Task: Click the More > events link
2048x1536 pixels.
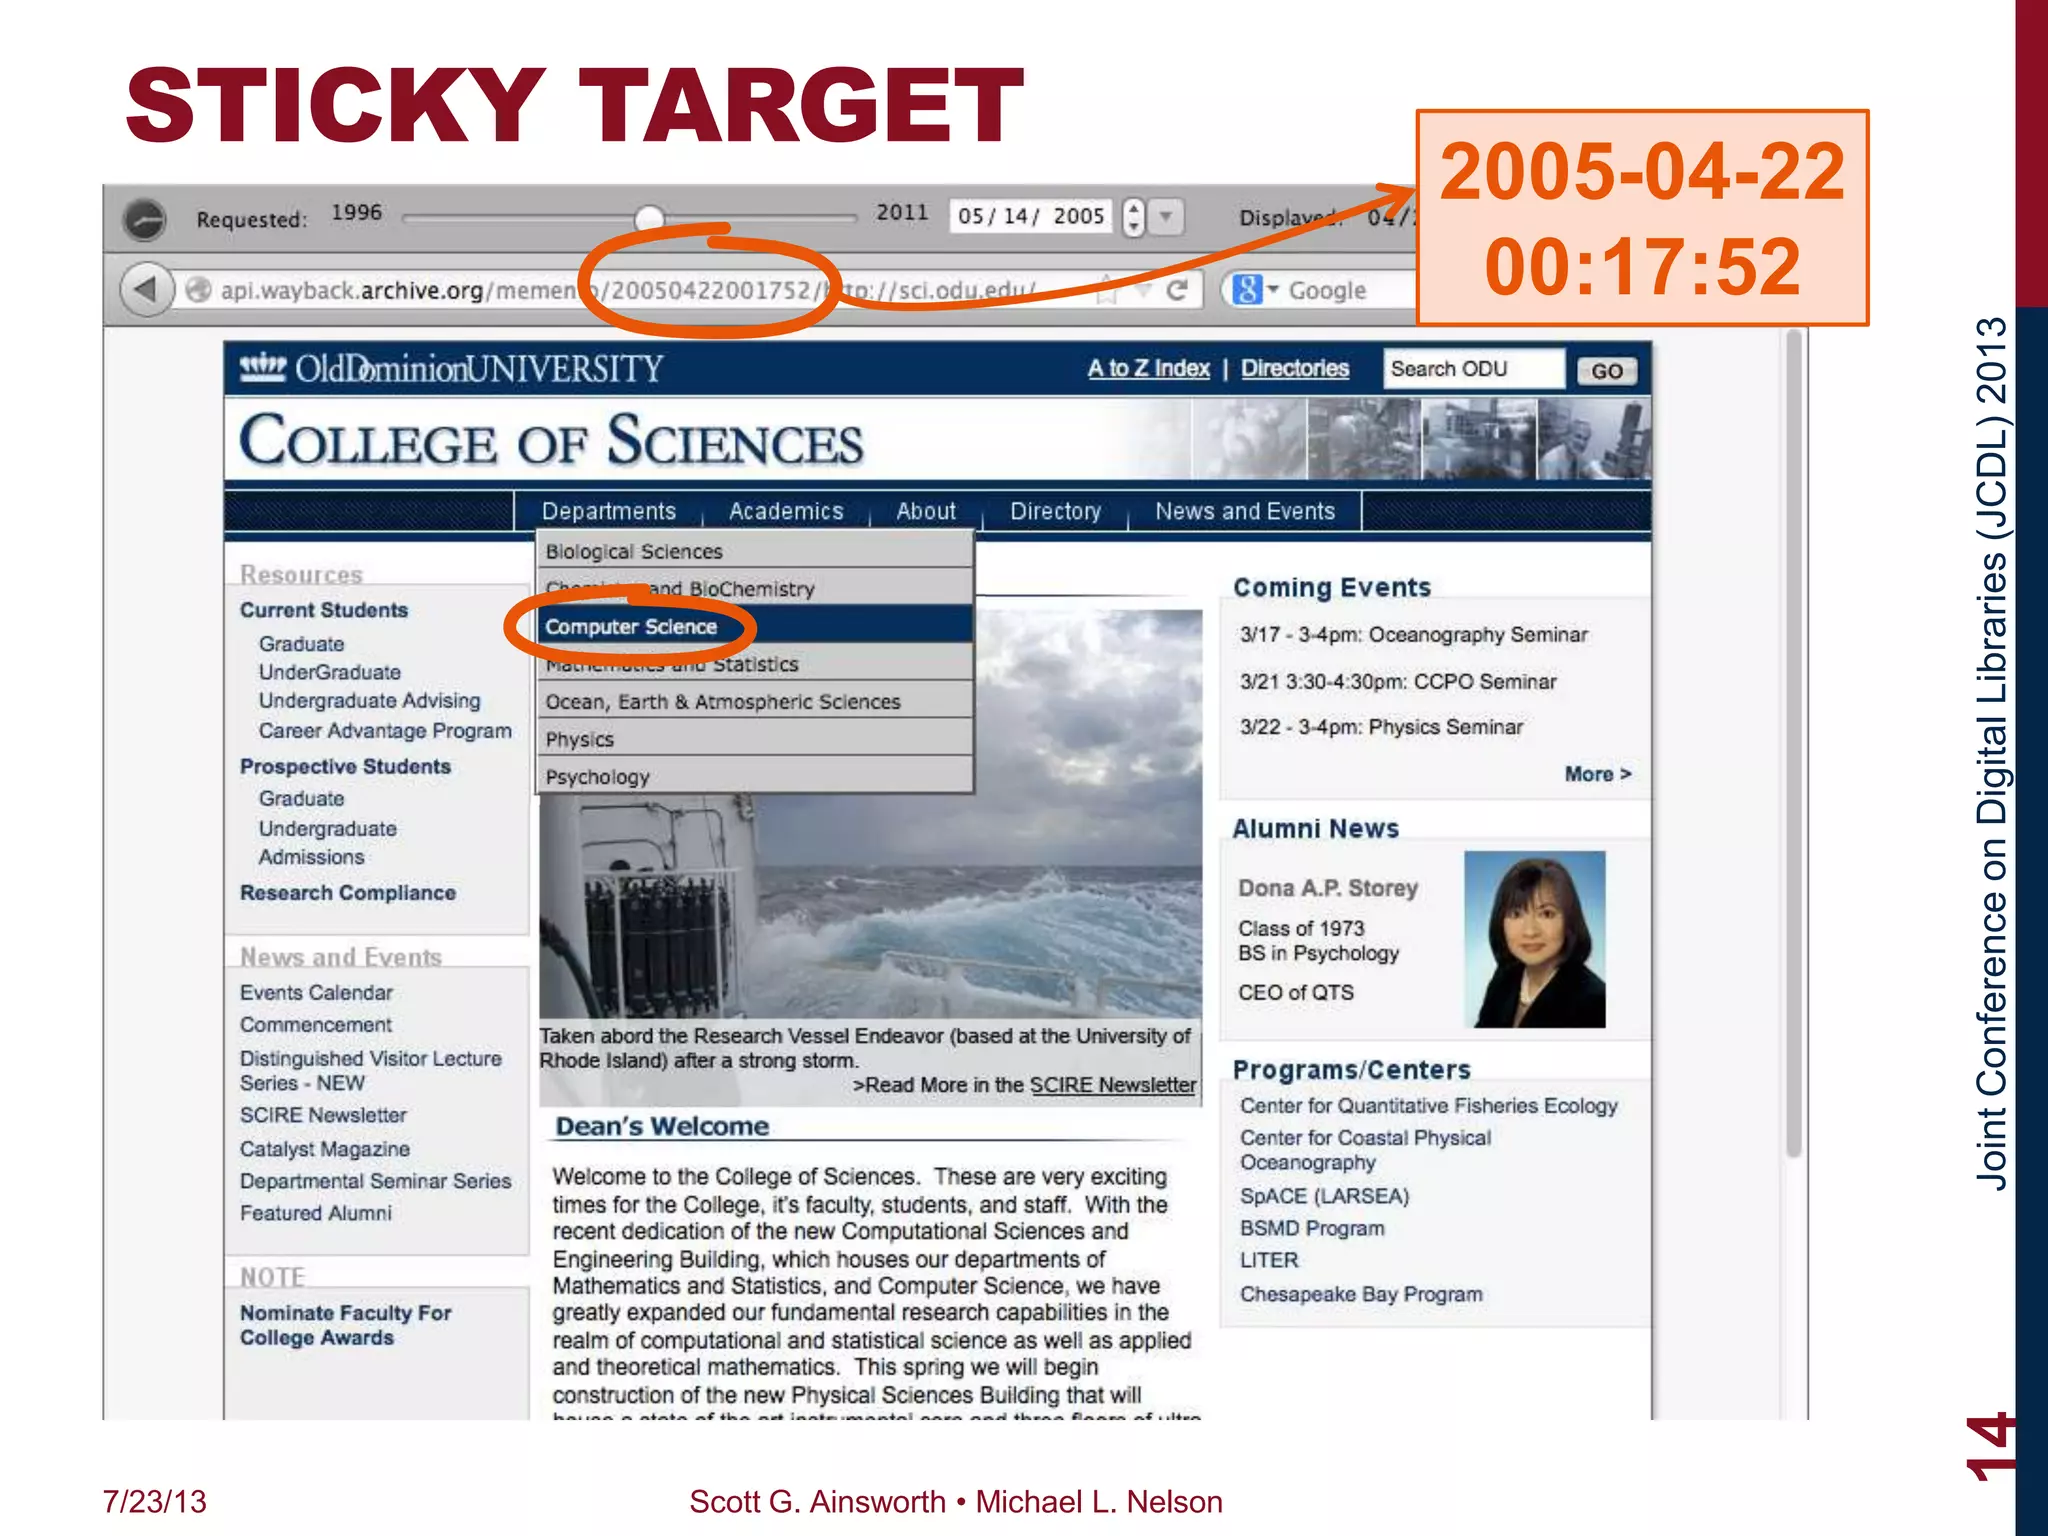Action: 1598,774
